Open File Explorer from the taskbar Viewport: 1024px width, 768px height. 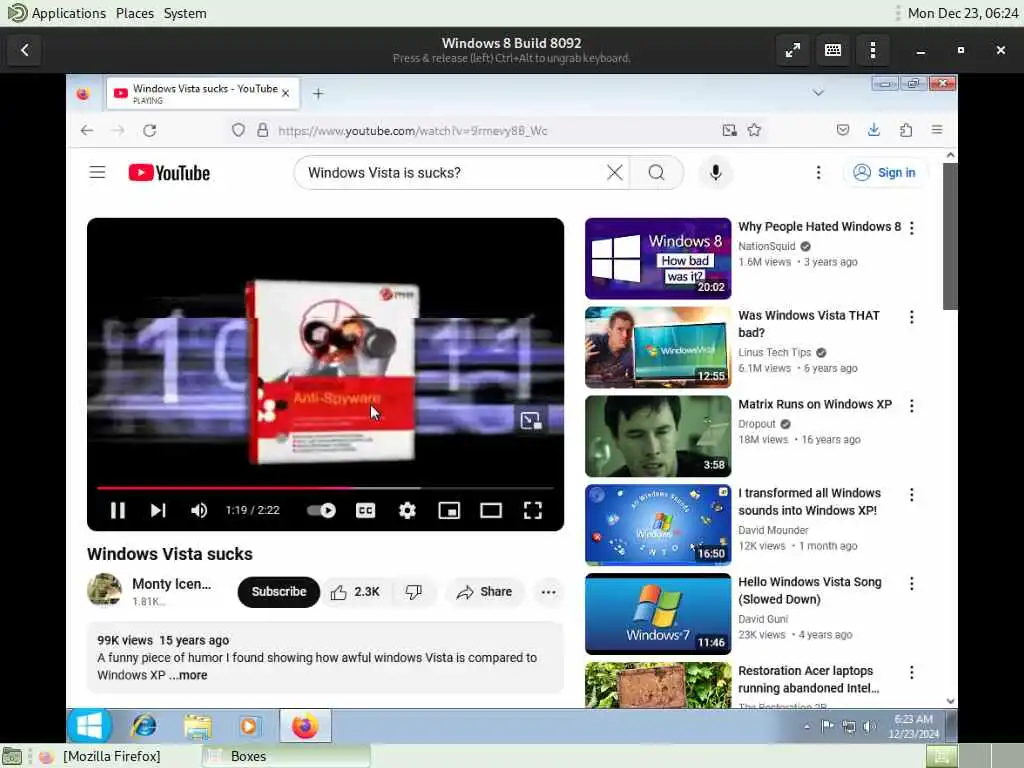(197, 726)
